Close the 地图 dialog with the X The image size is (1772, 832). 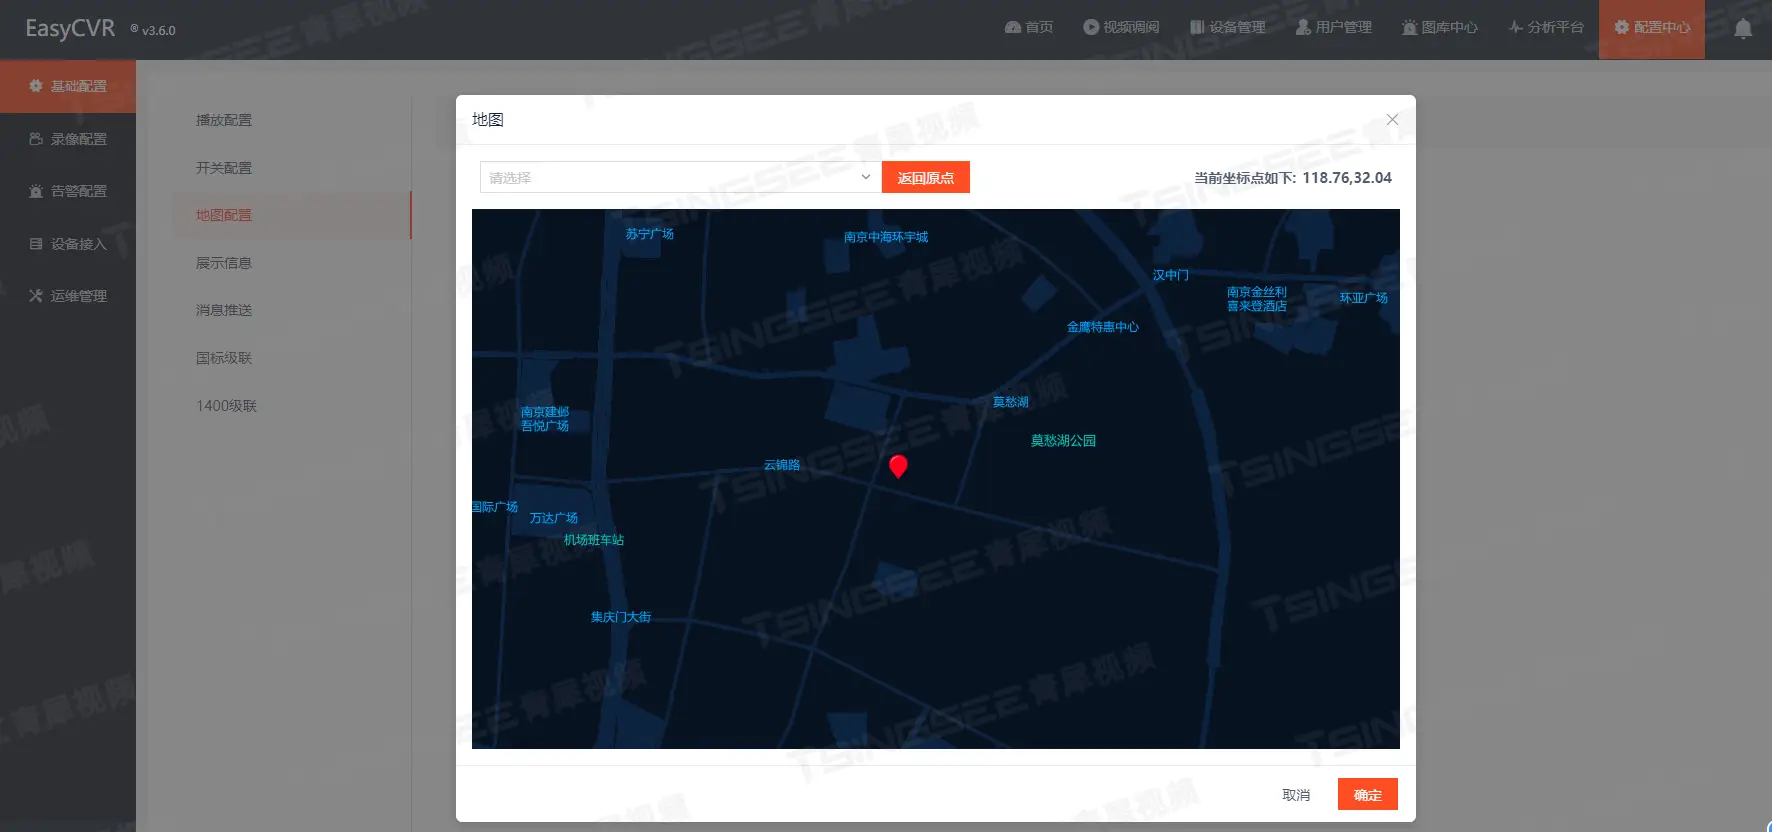1392,119
